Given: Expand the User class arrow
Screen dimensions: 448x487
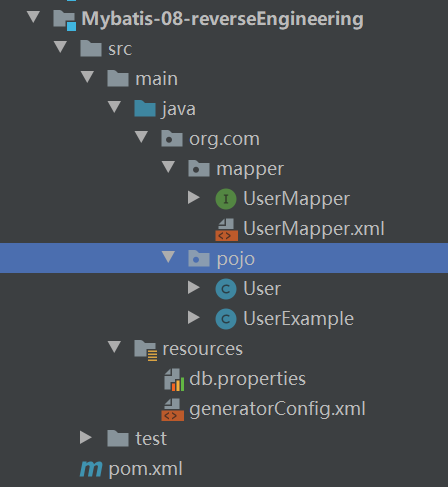Looking at the screenshot, I should click(194, 288).
